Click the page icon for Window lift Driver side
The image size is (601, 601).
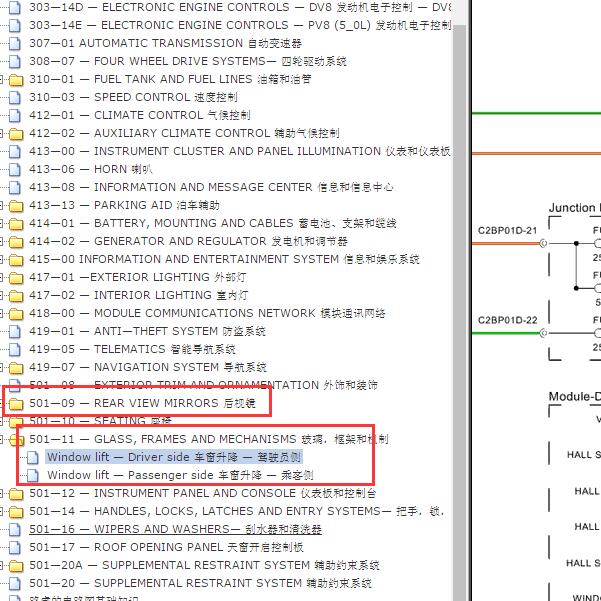click(33, 458)
